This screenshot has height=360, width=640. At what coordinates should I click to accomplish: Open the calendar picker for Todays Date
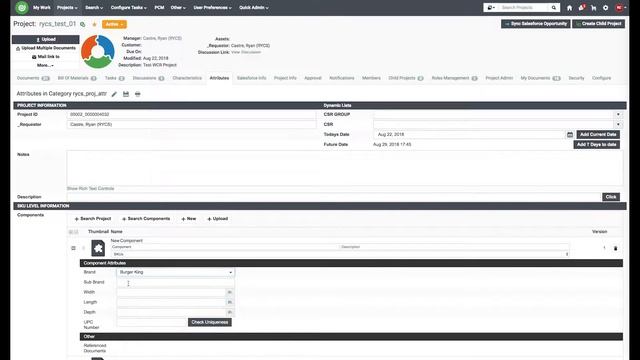coord(570,135)
